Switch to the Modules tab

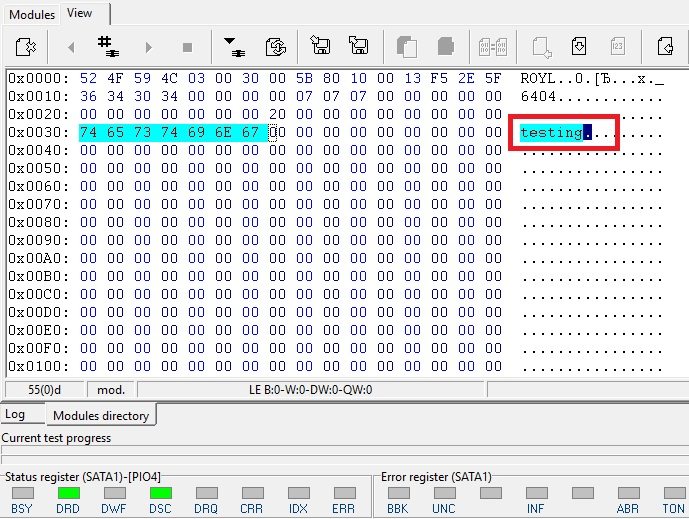pos(32,15)
